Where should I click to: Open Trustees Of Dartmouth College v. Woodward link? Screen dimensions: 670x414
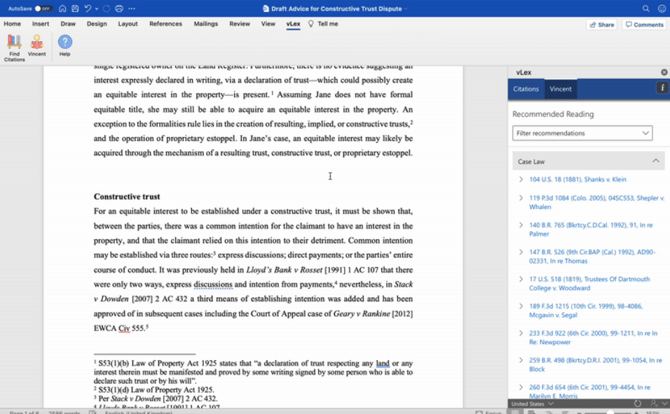click(589, 283)
